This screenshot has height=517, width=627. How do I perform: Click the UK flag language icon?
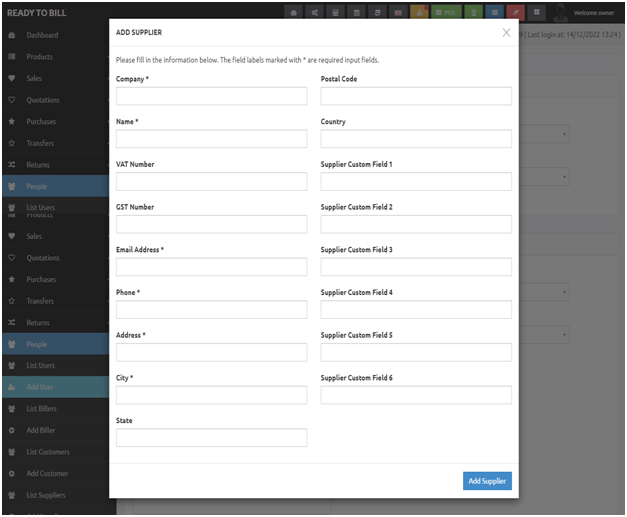coord(398,12)
